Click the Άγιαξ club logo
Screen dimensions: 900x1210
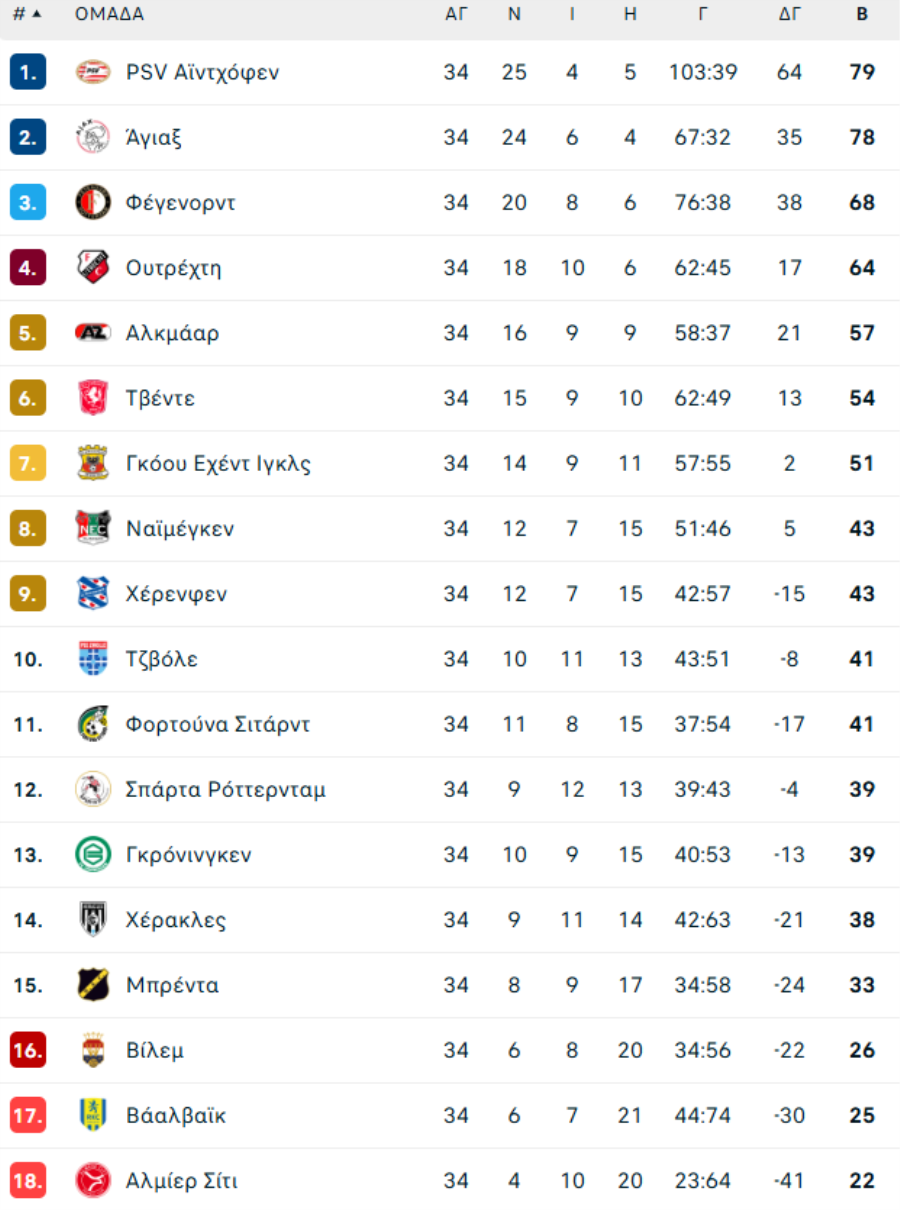point(93,137)
